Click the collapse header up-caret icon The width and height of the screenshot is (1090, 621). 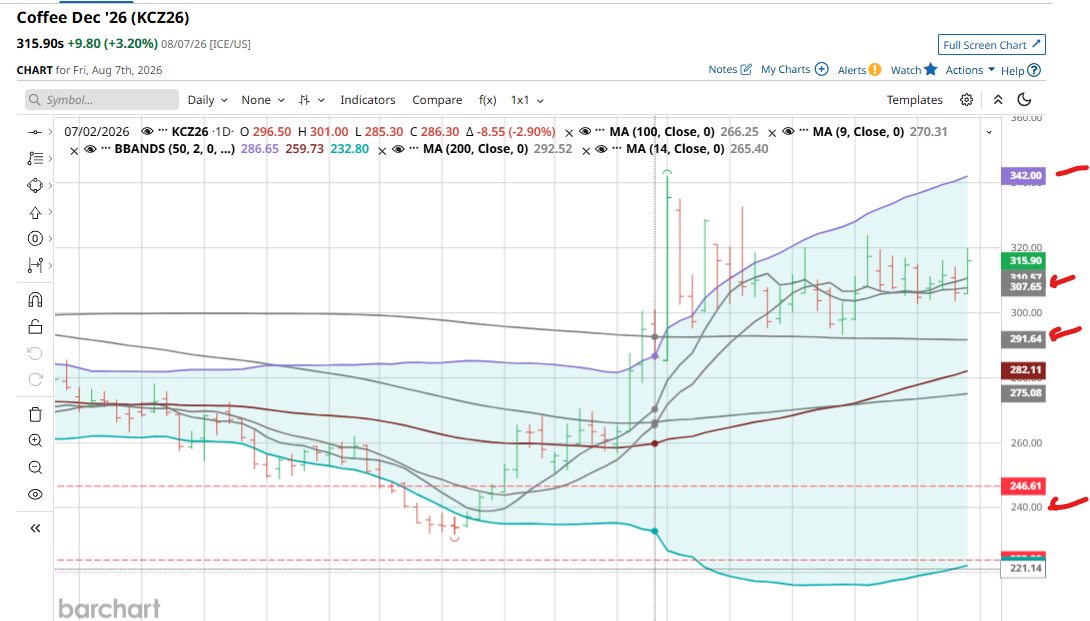coord(998,99)
